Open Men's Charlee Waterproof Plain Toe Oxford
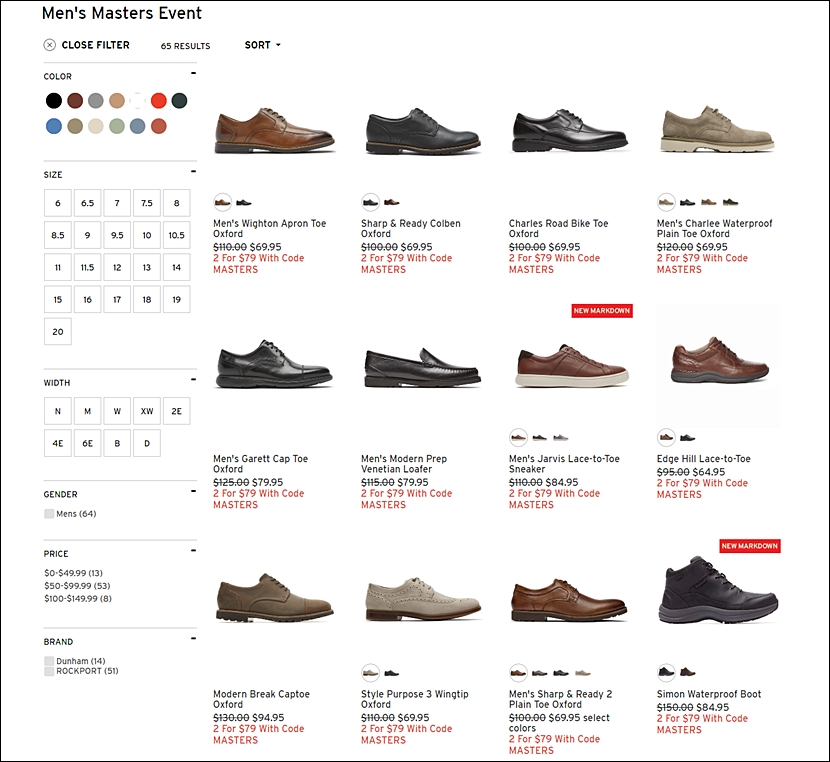 [715, 229]
